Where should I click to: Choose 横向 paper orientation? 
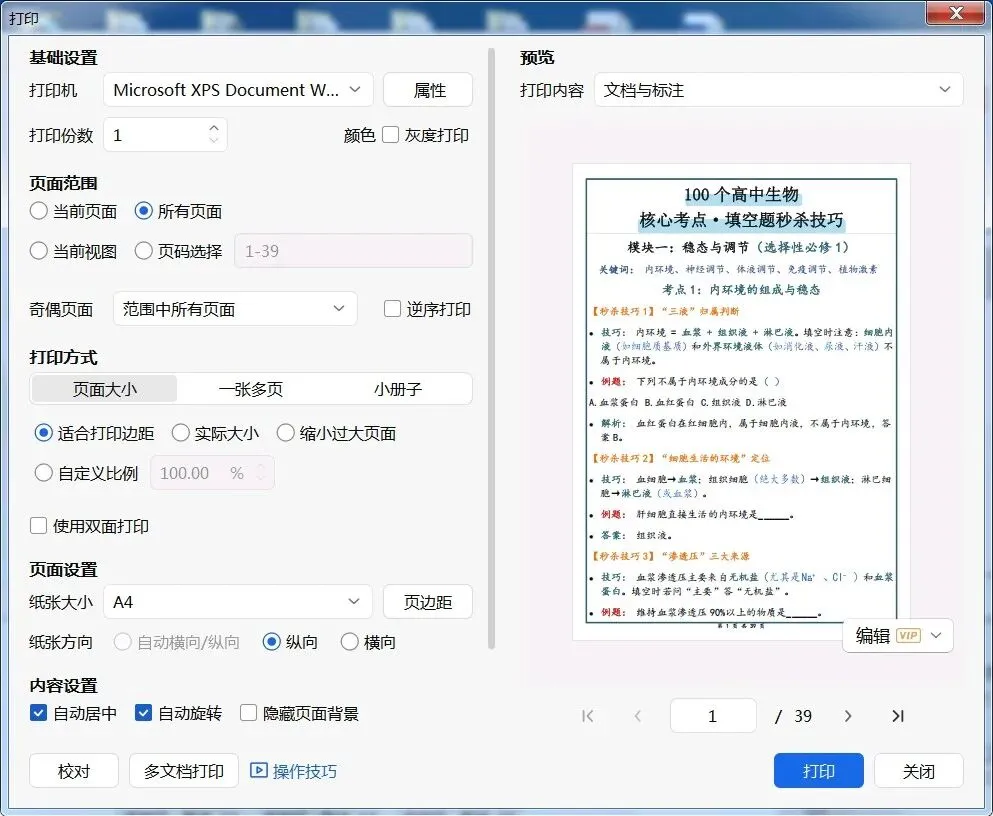click(350, 642)
